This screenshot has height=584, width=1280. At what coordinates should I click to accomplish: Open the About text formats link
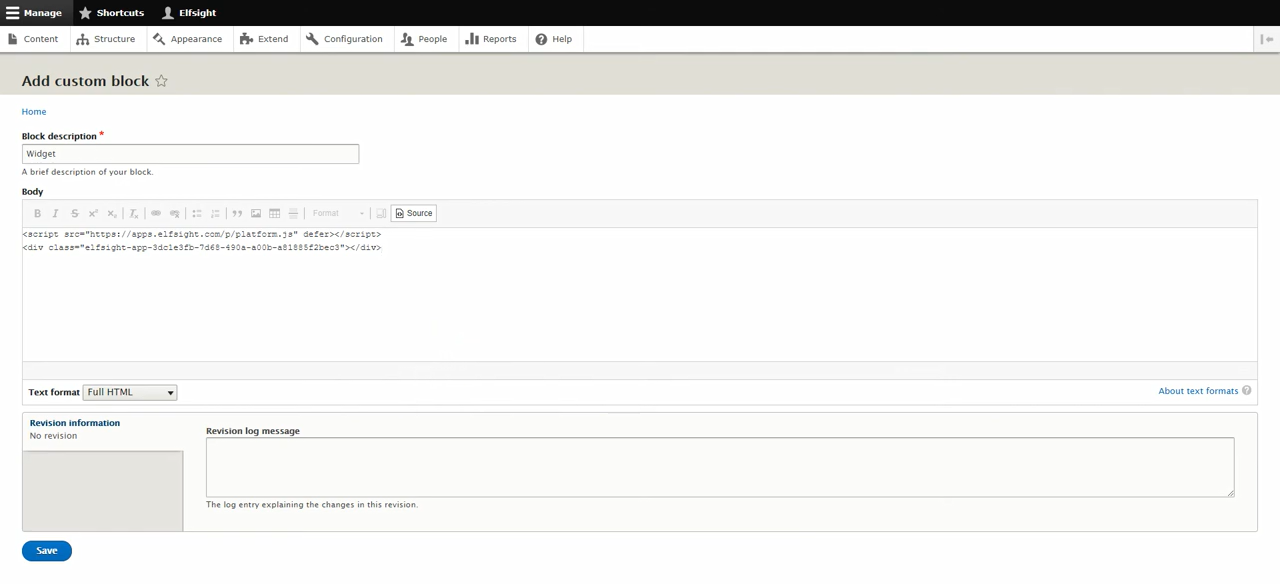(1198, 391)
